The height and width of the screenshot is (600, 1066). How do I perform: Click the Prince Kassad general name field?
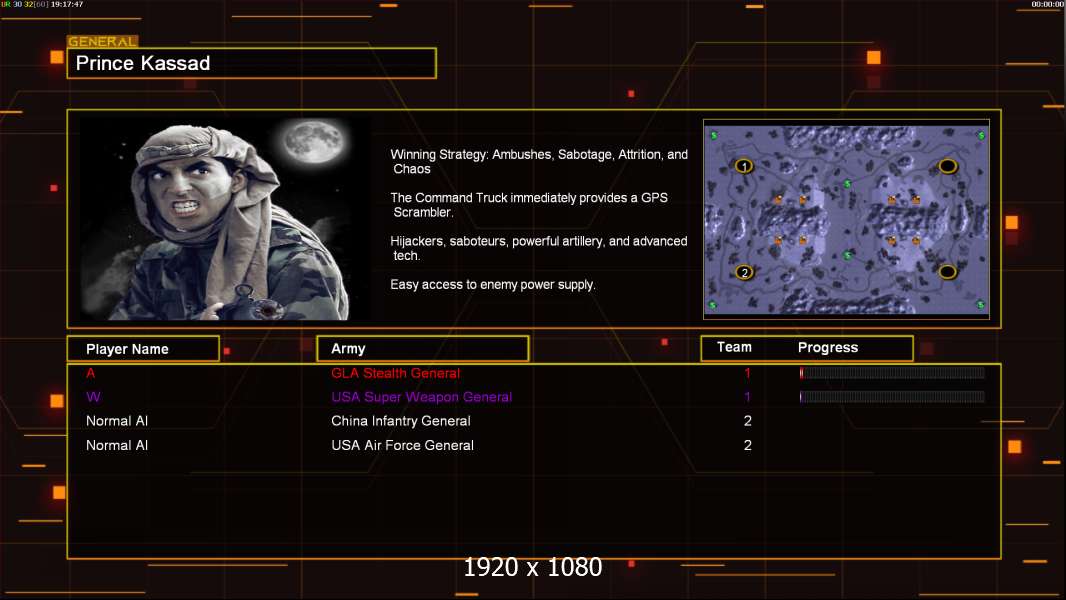coord(252,63)
